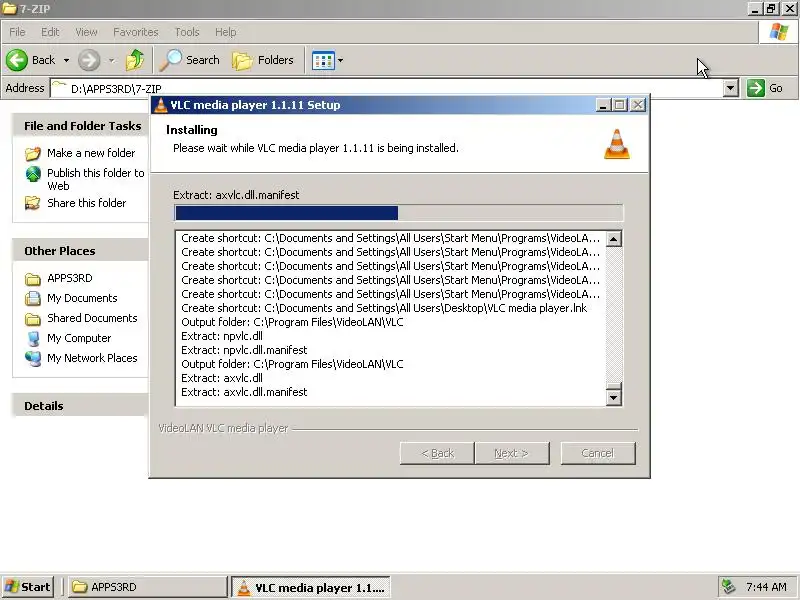Click the Make a new folder icon
800x600 pixels.
pos(33,153)
